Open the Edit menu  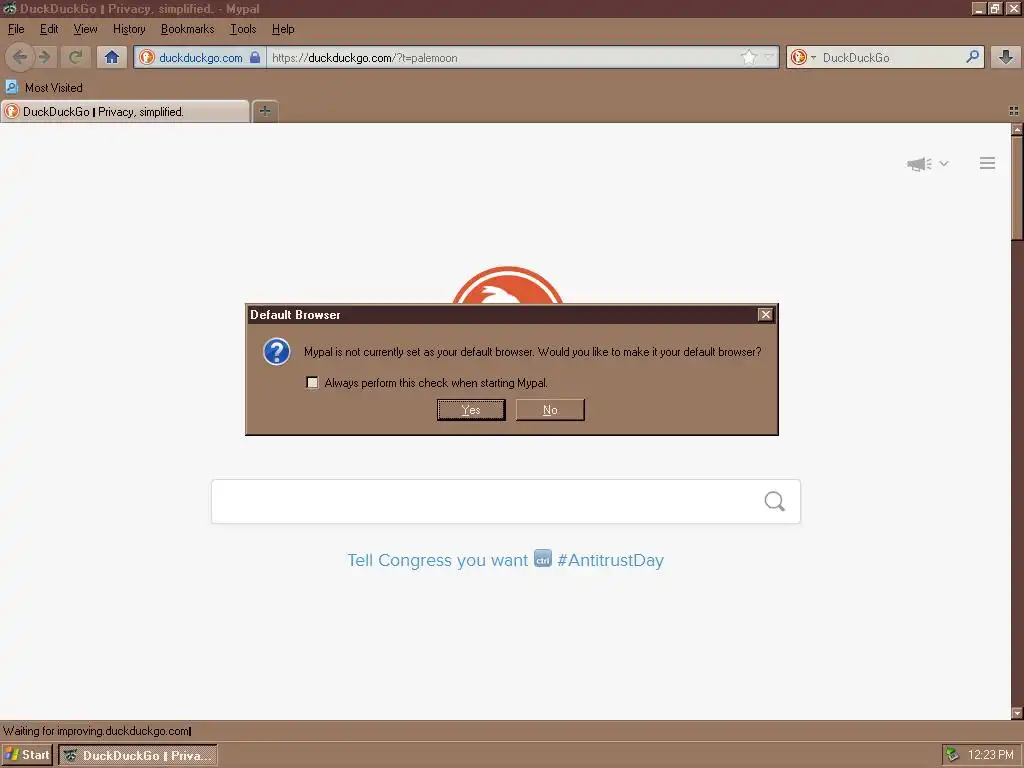49,29
